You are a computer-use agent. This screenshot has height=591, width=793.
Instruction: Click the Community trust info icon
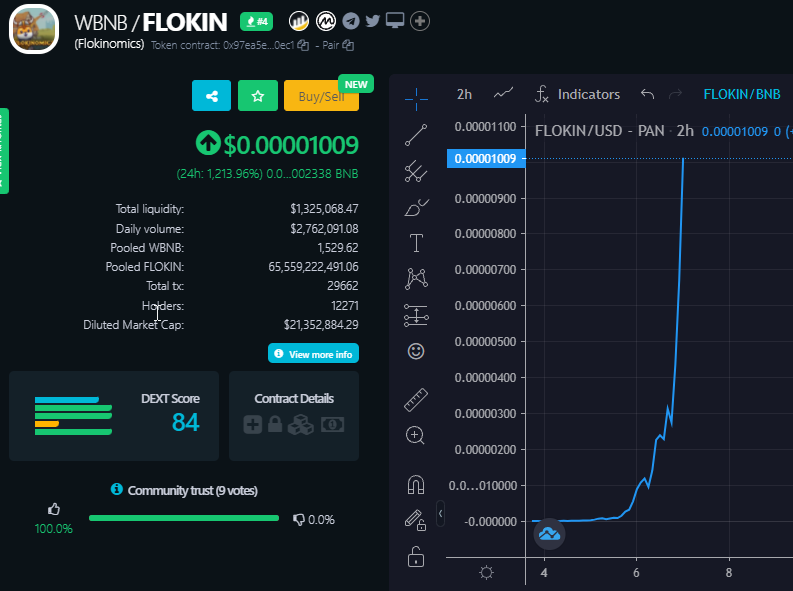point(117,489)
